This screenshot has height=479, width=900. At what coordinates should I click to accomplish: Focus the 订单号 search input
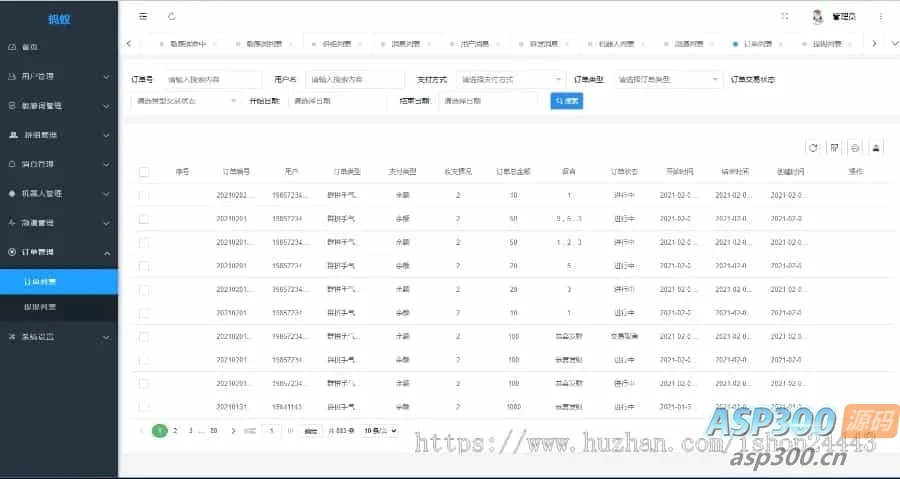pos(212,80)
